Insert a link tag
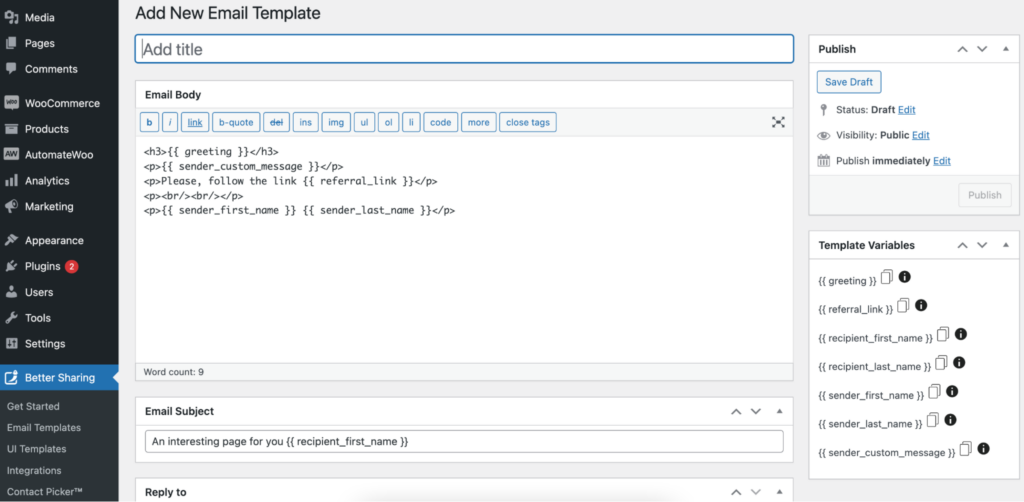Viewport: 1024px width, 502px height. coord(195,122)
